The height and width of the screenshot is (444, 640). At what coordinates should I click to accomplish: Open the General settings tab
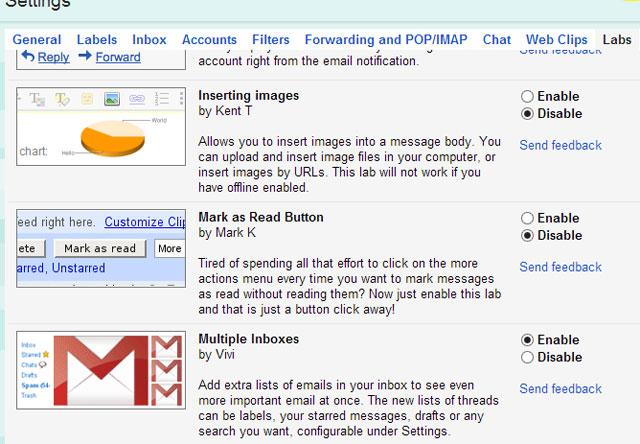(37, 40)
